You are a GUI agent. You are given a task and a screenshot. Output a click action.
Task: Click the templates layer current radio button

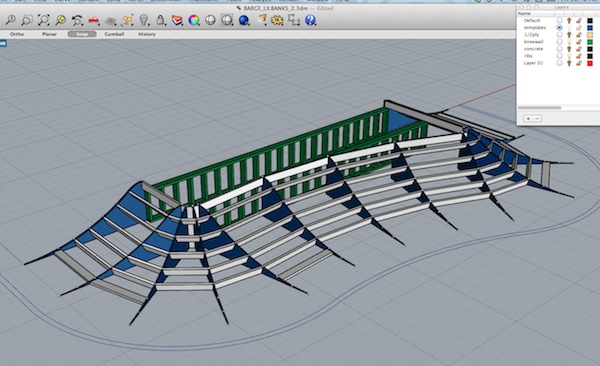[x=559, y=28]
